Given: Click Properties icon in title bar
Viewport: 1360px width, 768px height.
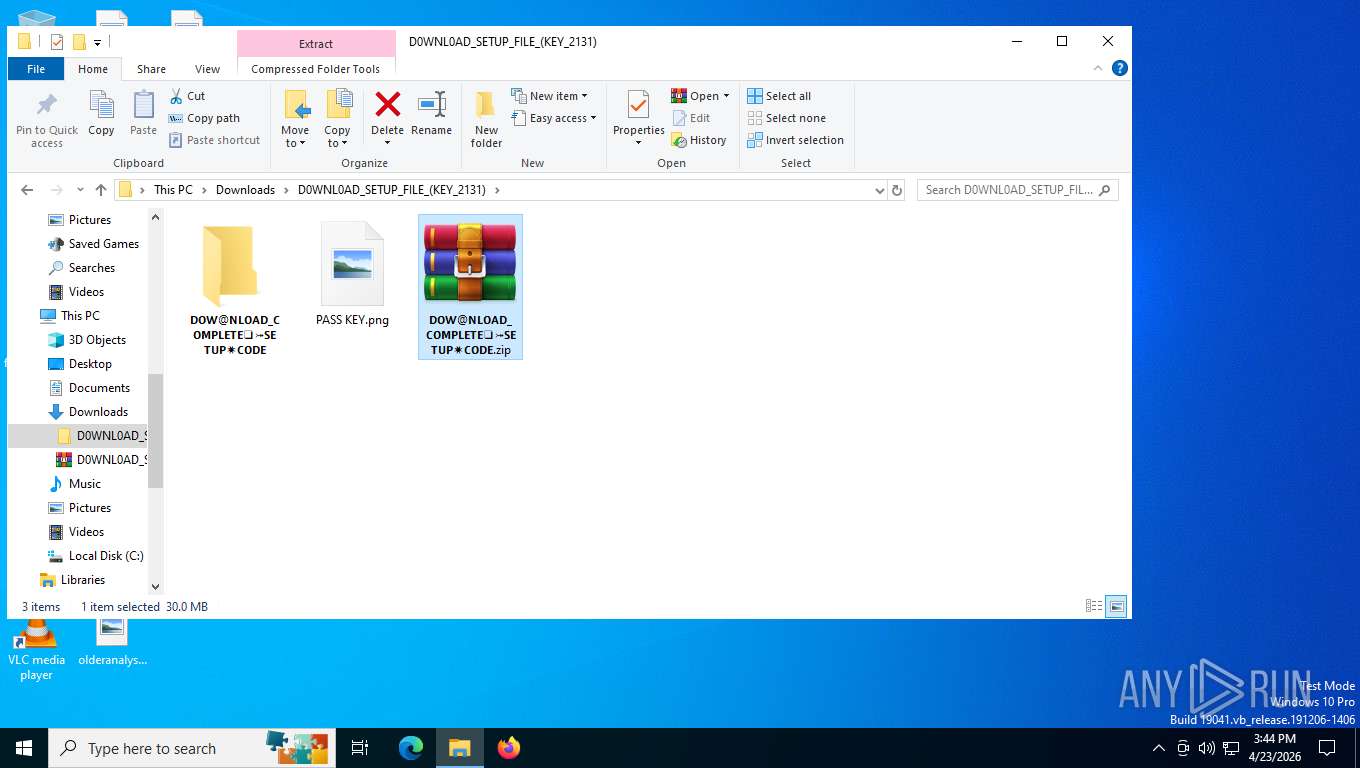Looking at the screenshot, I should (56, 42).
